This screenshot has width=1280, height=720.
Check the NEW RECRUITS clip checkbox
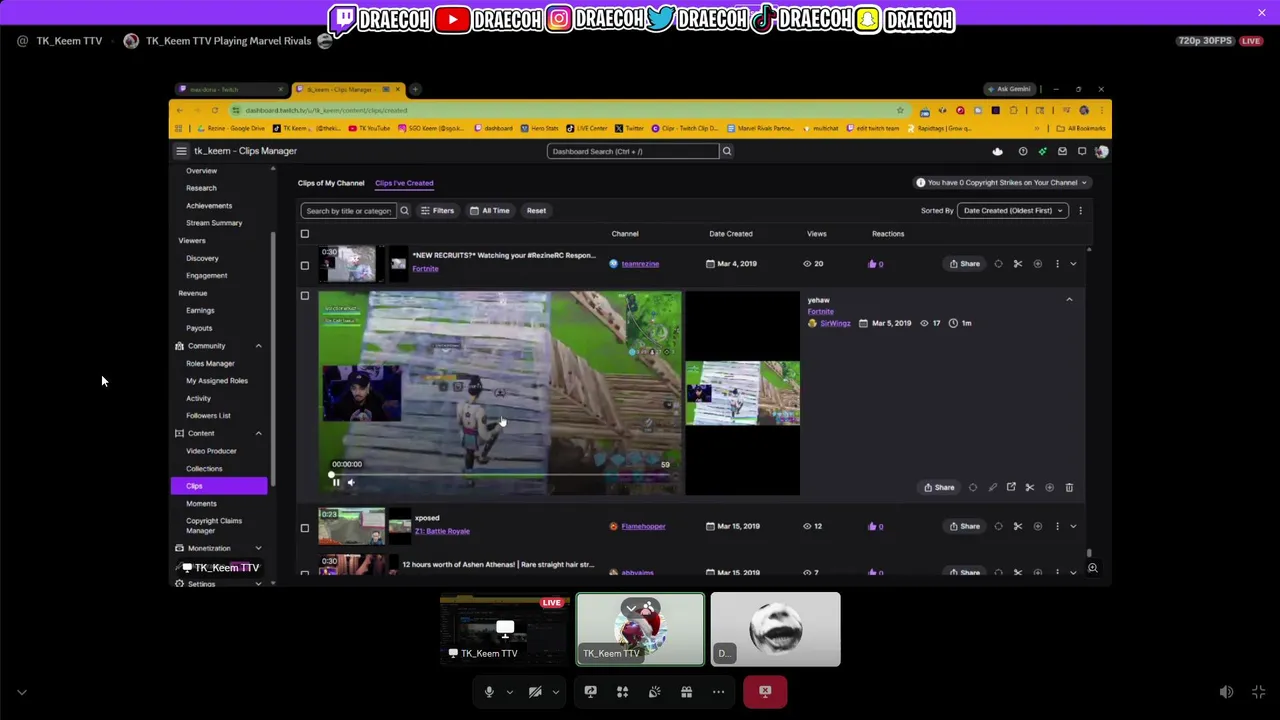[x=305, y=265]
